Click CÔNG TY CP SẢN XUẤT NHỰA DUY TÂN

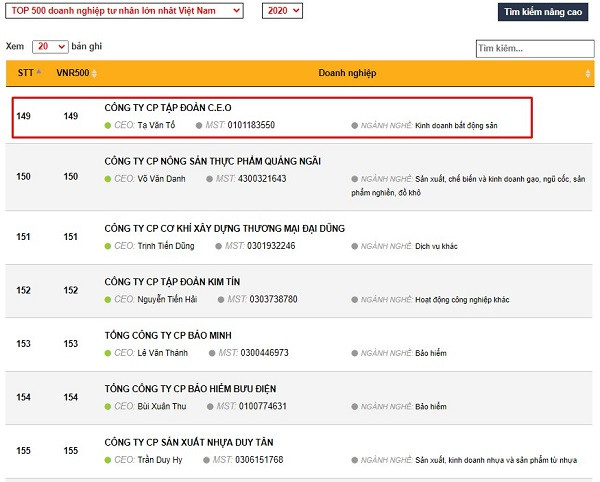(188, 442)
